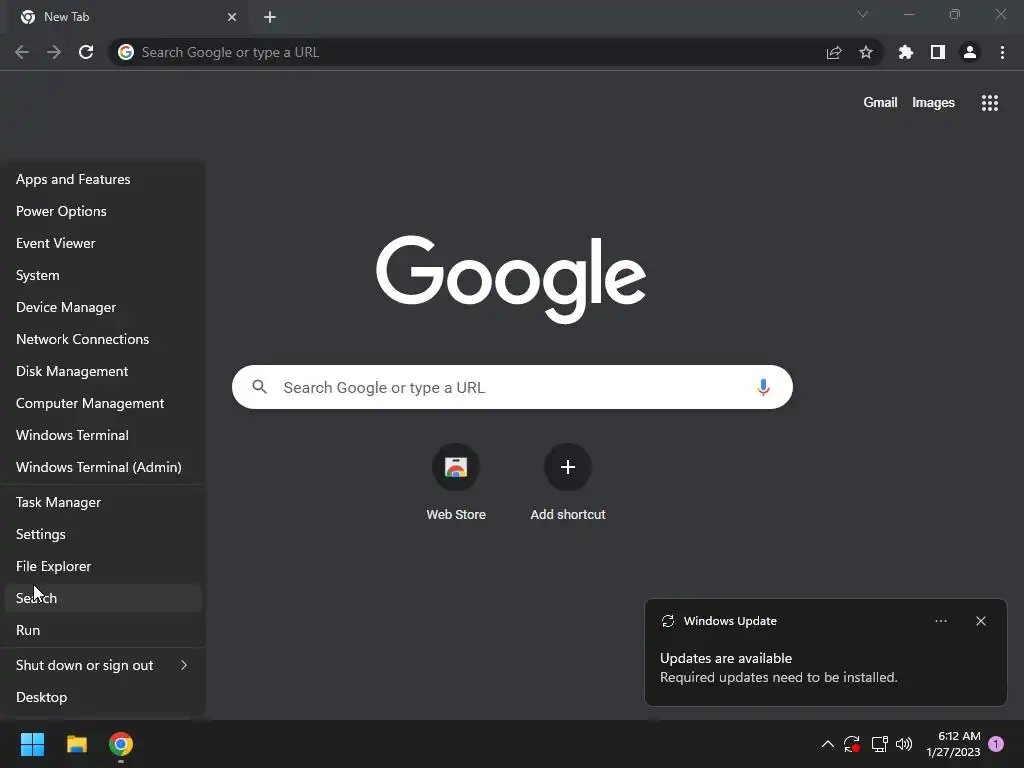Click the Windows Start button
The image size is (1024, 768).
coord(32,744)
